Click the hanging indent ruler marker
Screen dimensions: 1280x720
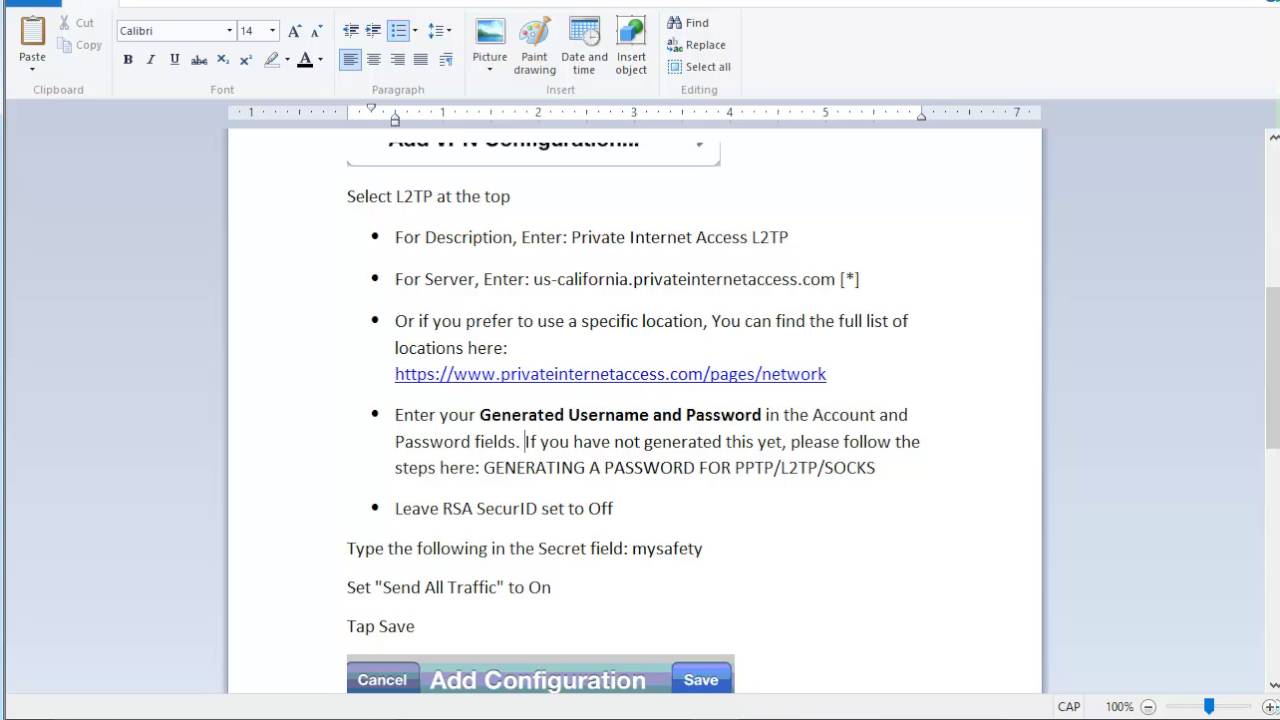(395, 117)
